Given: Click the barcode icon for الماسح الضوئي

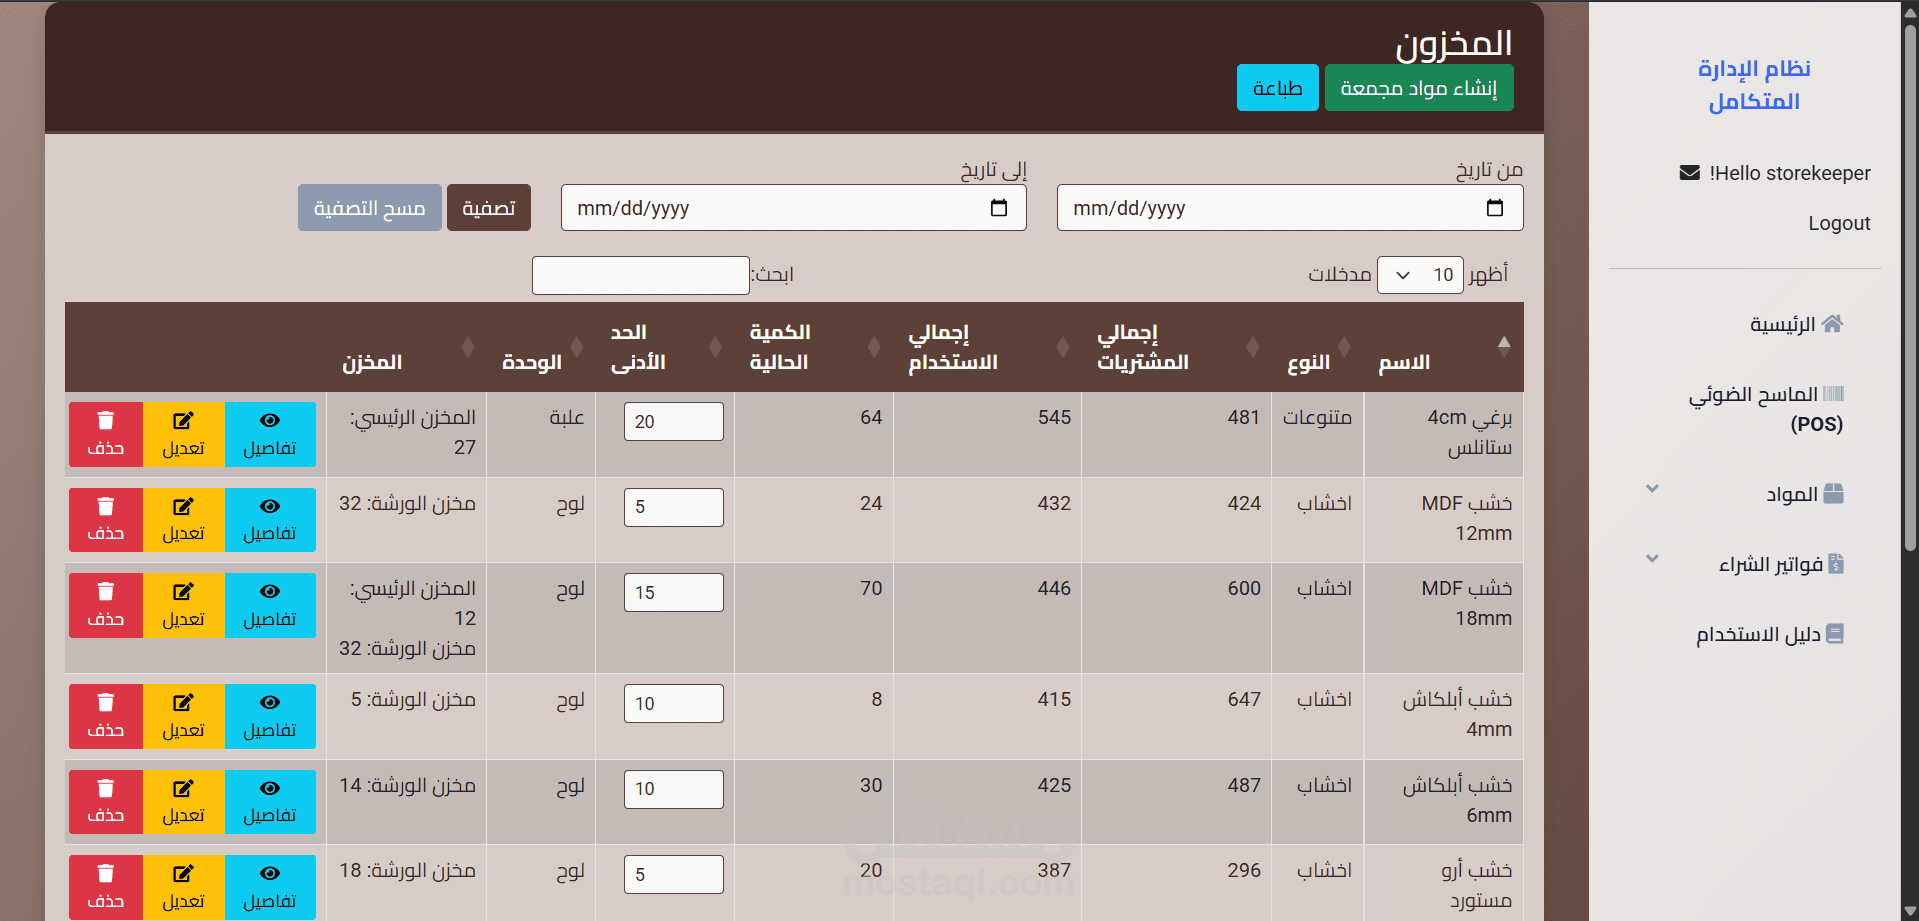Looking at the screenshot, I should [1833, 394].
